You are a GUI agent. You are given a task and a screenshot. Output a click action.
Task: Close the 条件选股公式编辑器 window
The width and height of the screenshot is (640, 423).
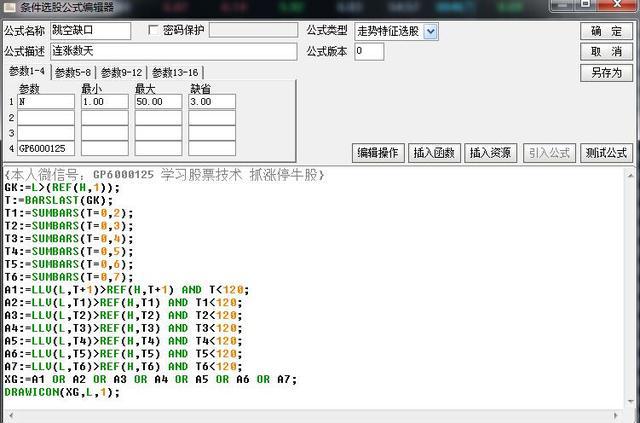tap(617, 4)
